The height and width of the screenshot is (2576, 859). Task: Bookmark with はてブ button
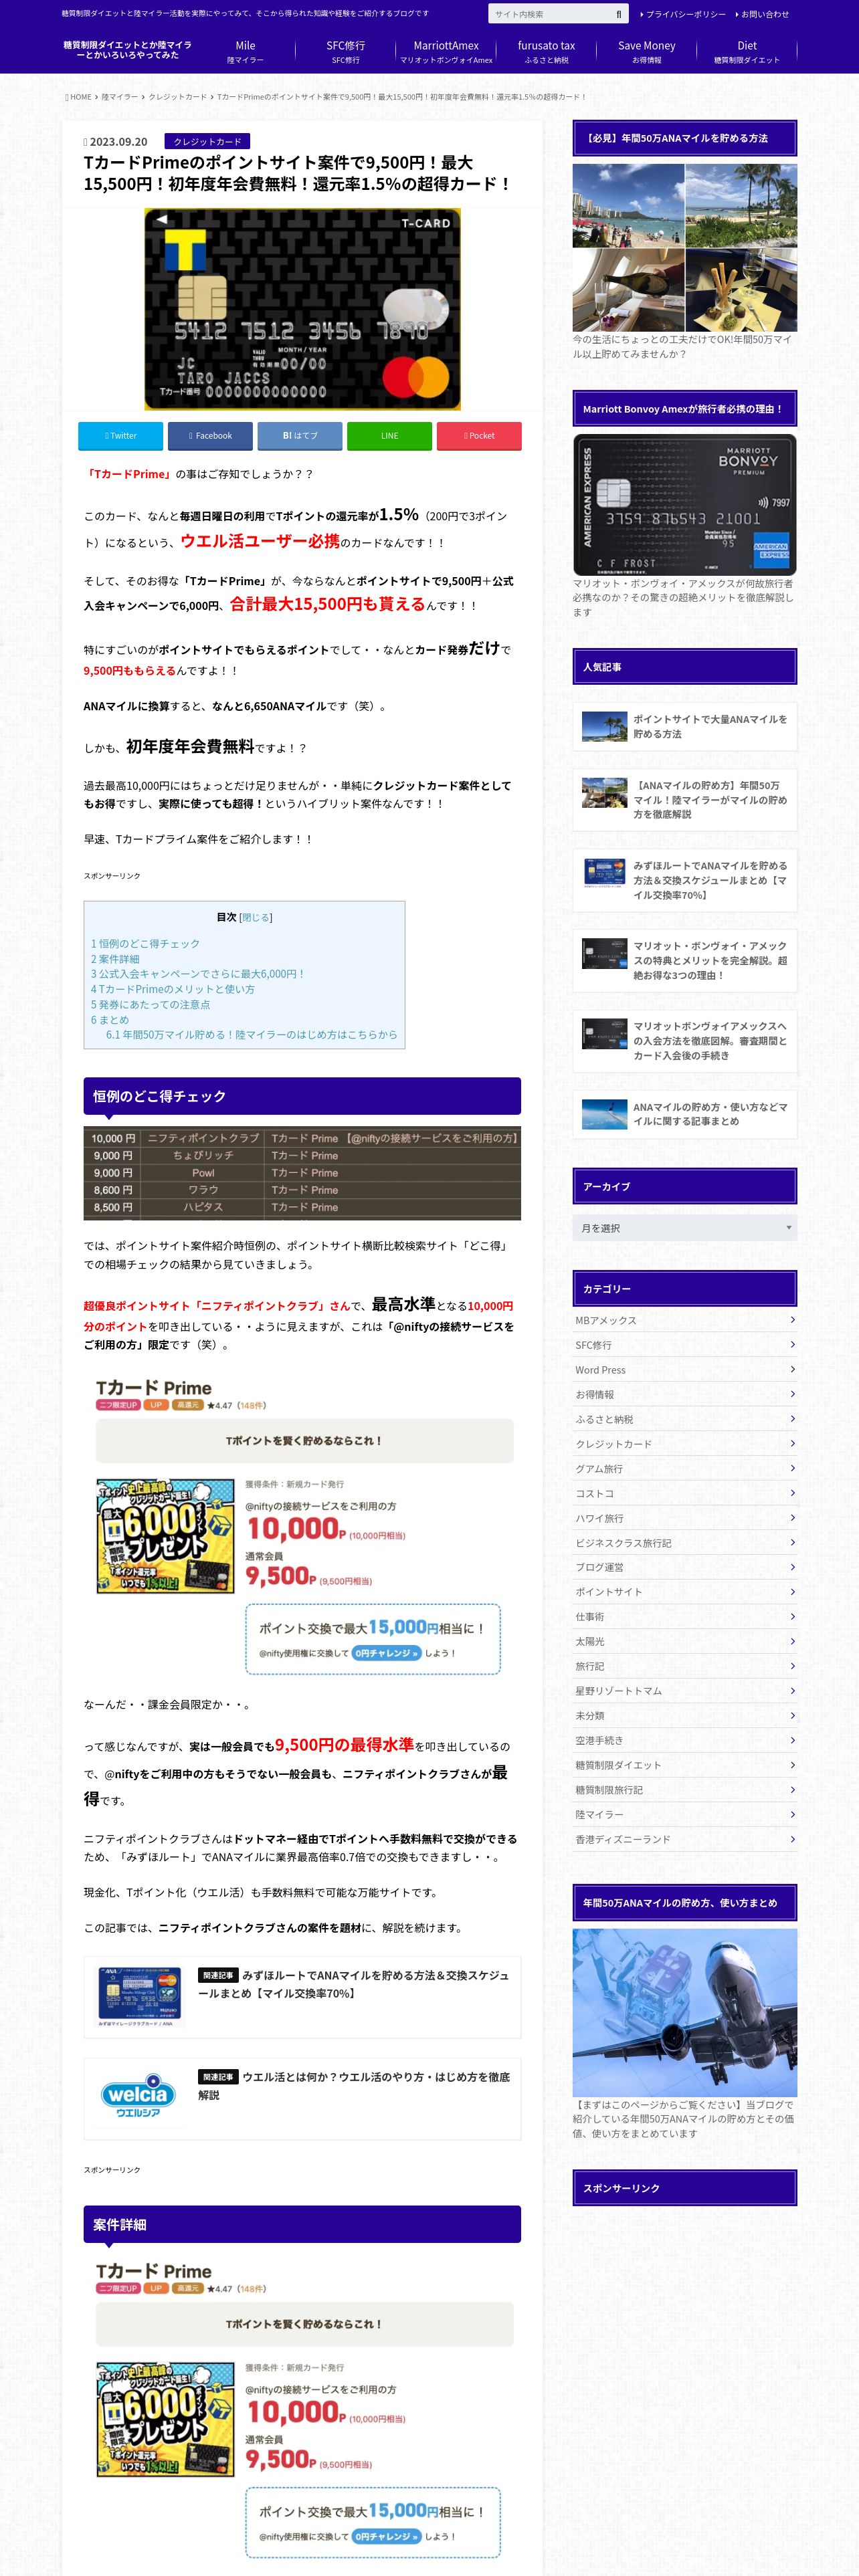[x=300, y=436]
